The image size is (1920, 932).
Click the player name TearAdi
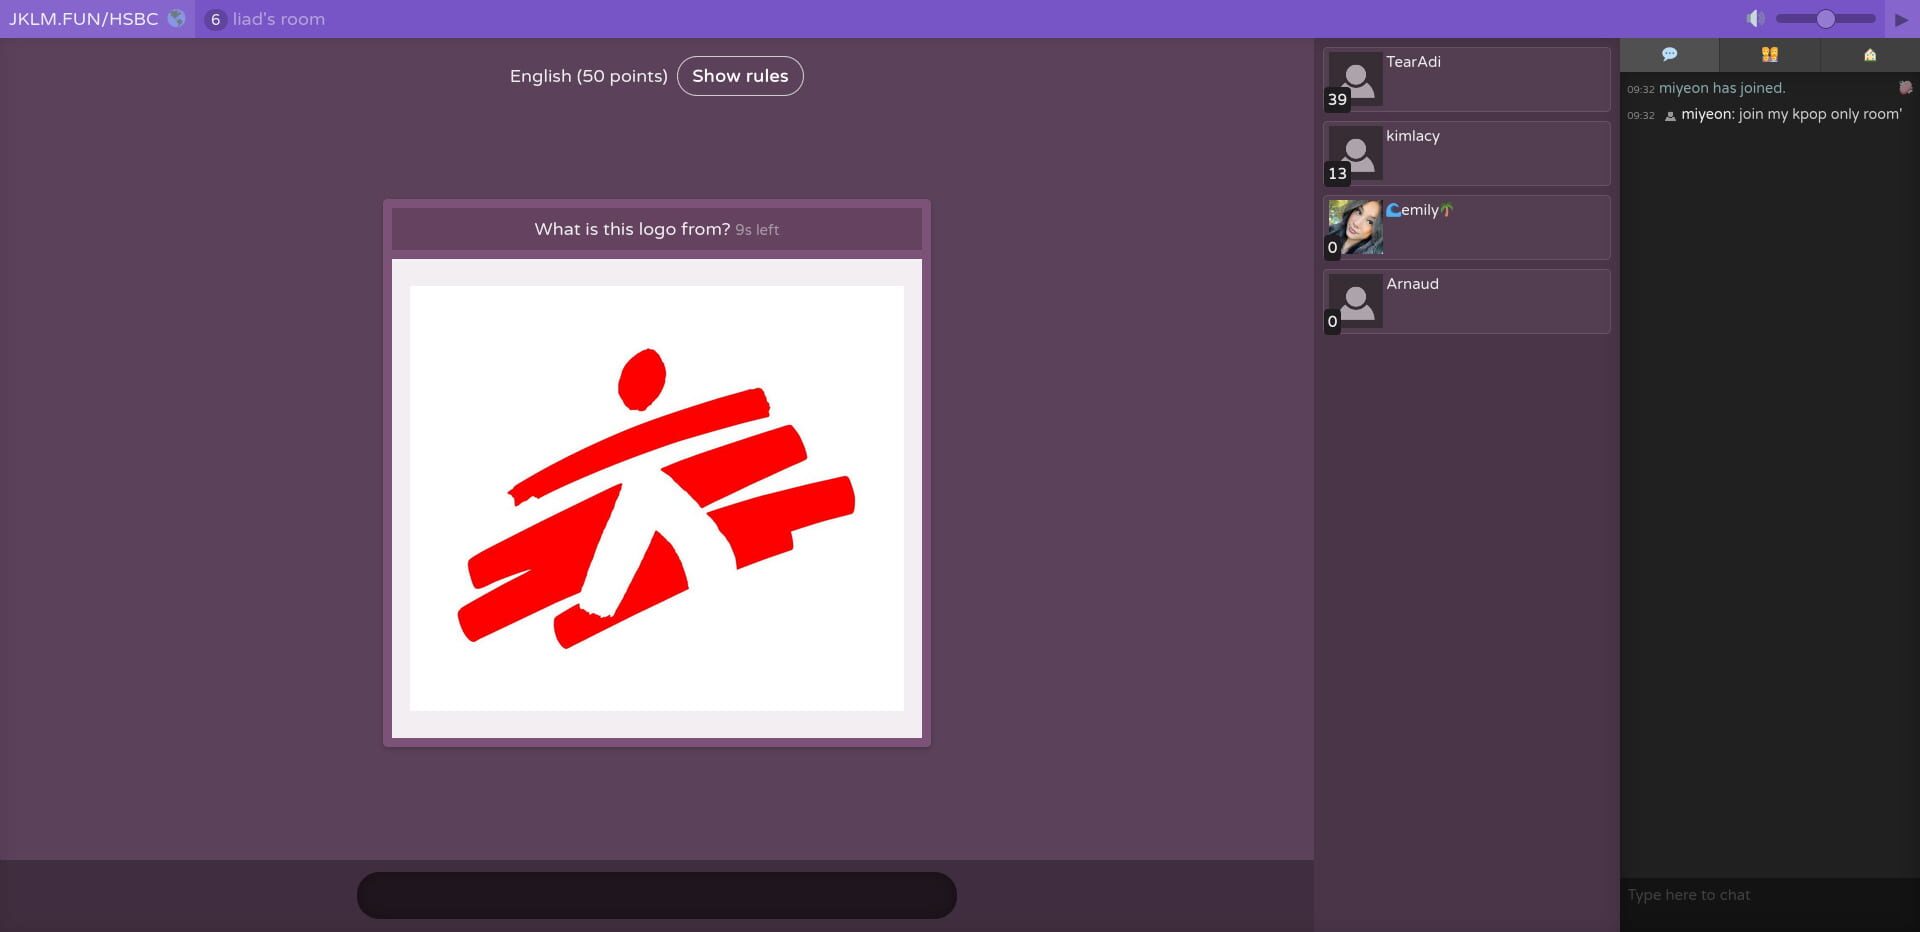(1413, 62)
